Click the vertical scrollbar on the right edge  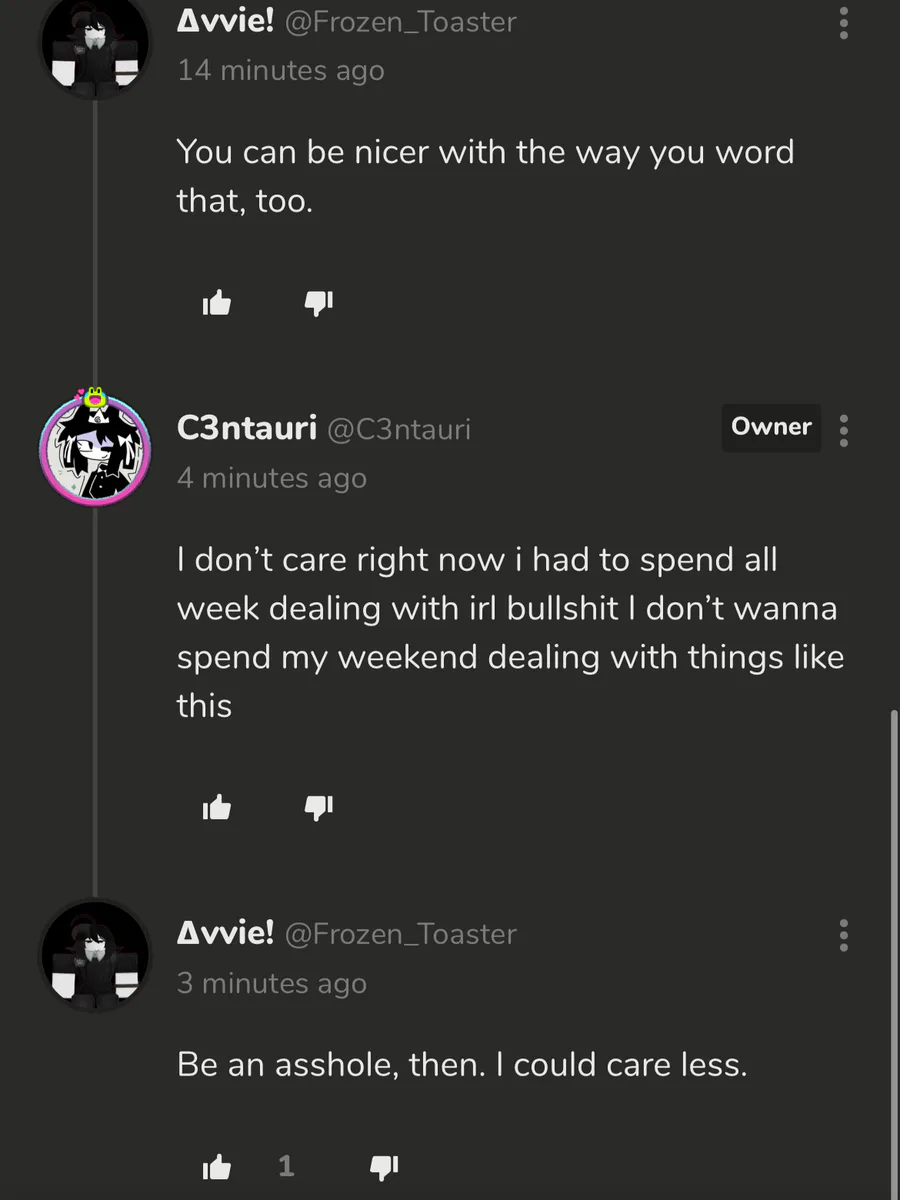tap(893, 950)
